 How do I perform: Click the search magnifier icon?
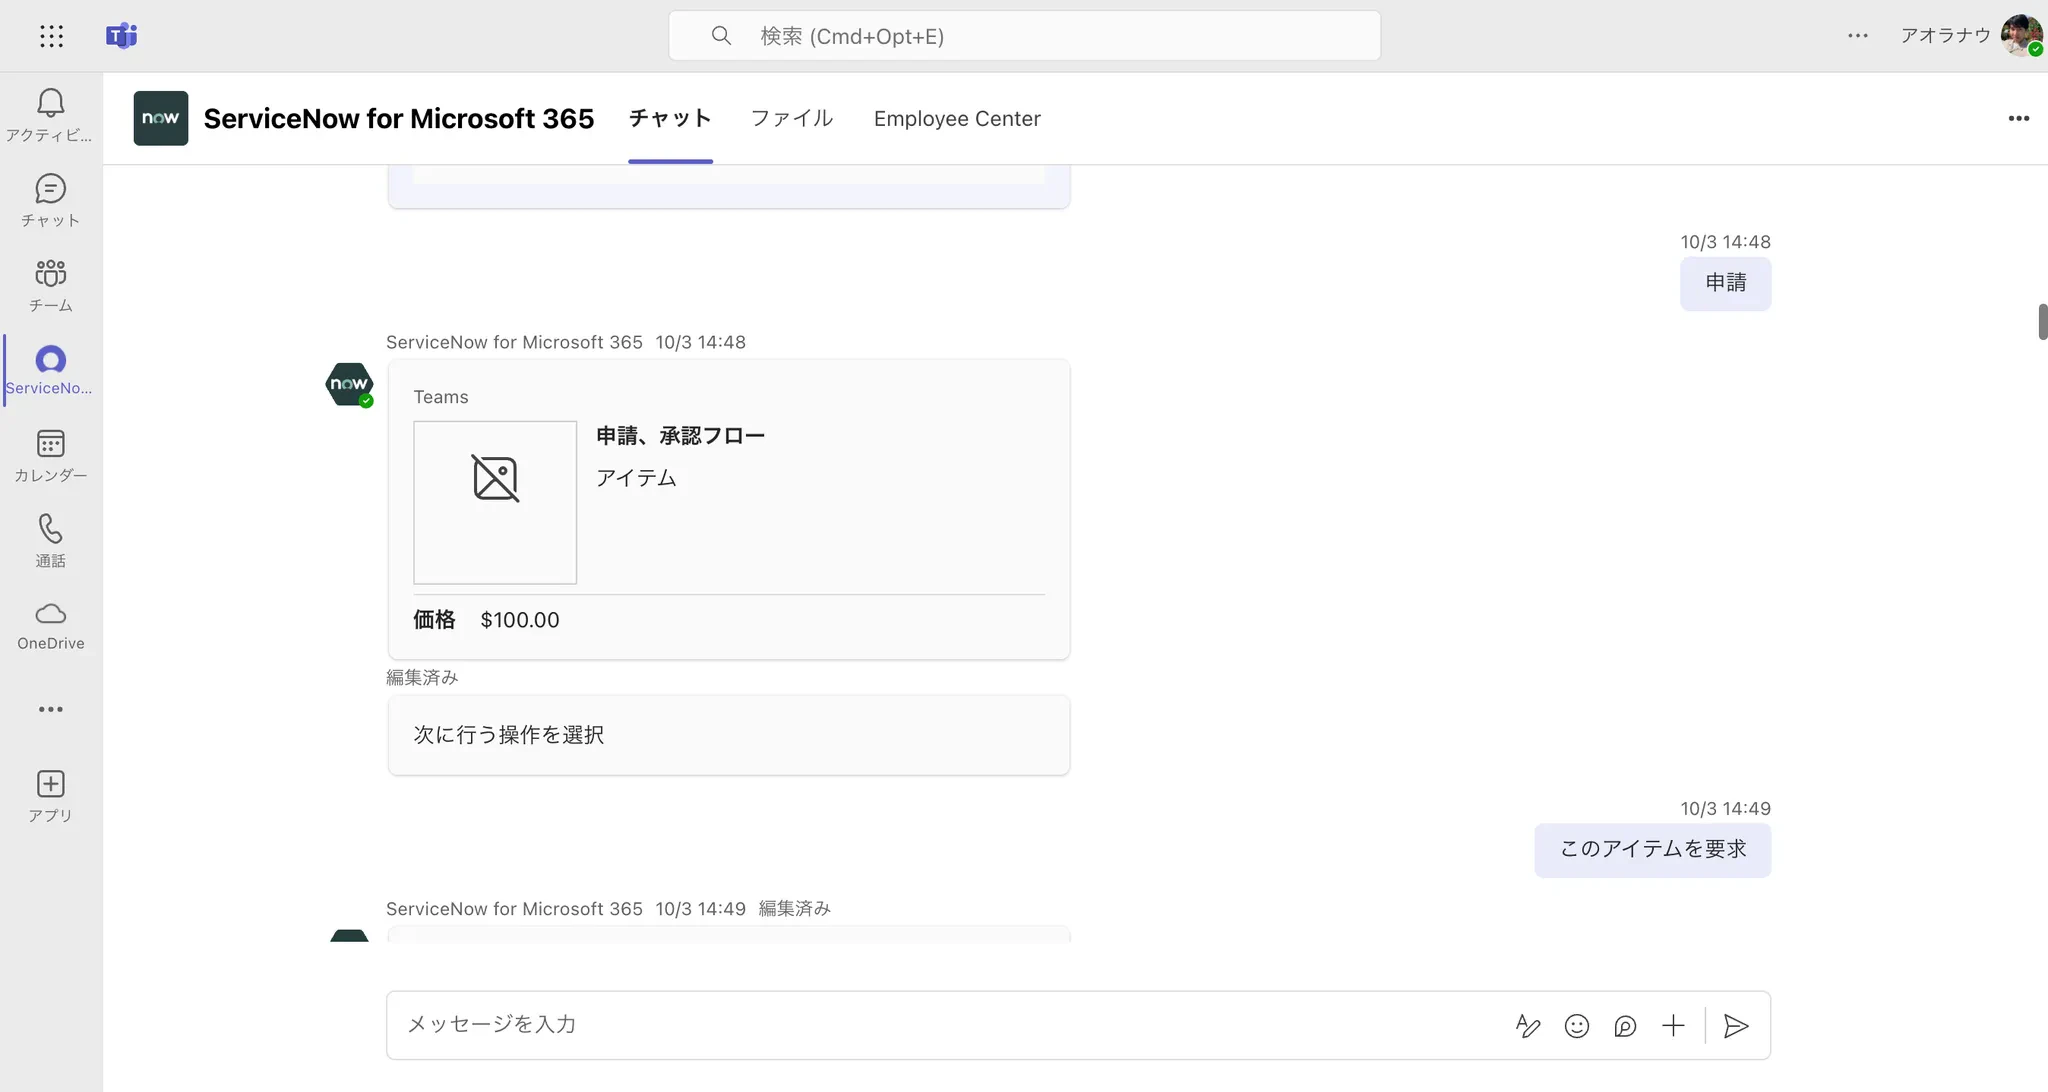click(721, 36)
